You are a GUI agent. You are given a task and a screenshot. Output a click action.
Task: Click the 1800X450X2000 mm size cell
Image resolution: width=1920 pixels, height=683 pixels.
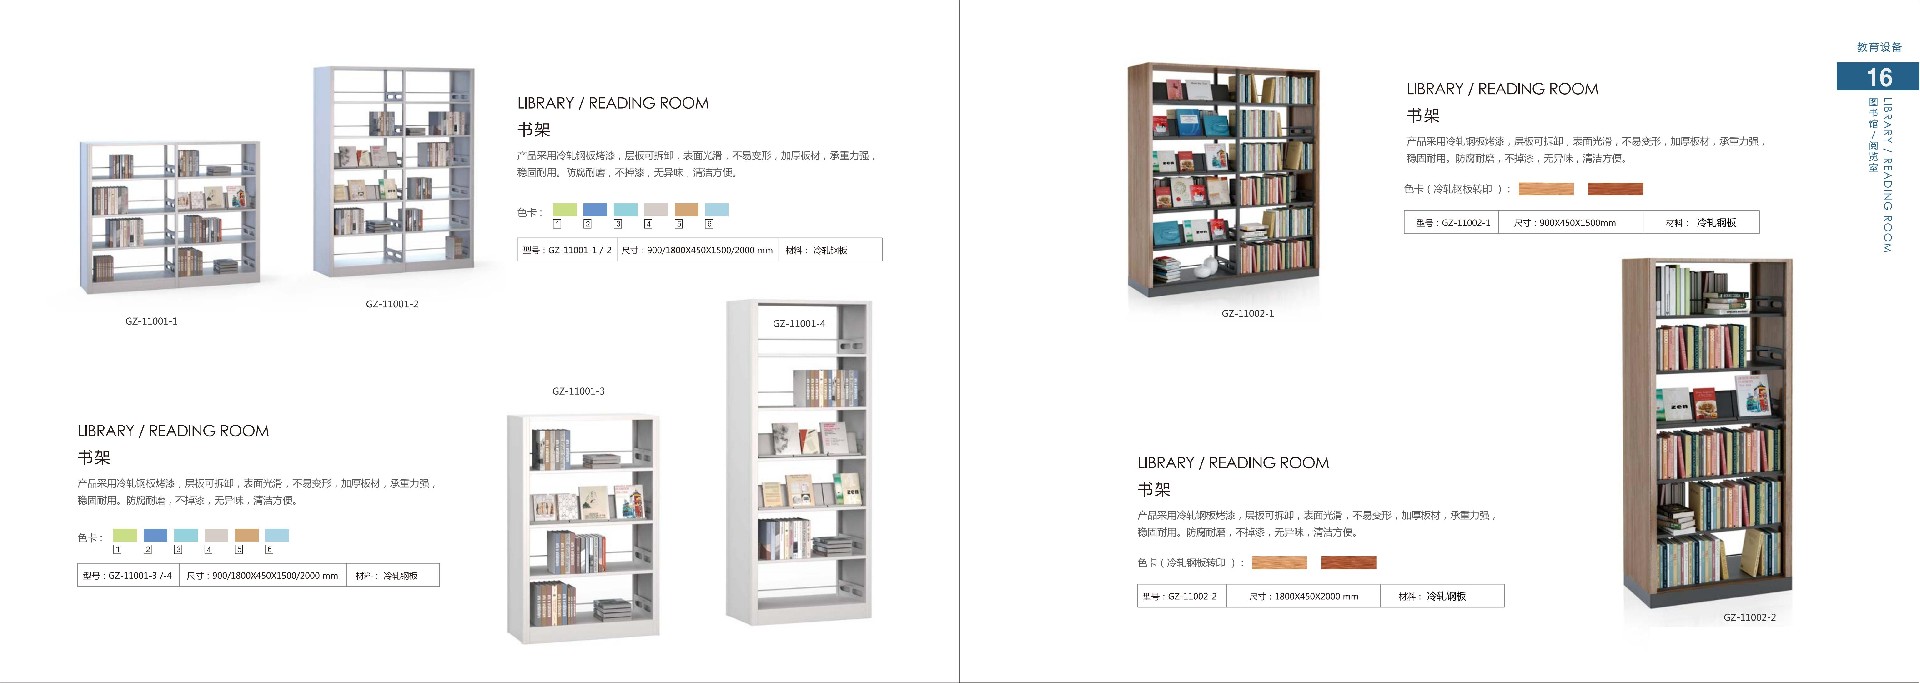1303,597
